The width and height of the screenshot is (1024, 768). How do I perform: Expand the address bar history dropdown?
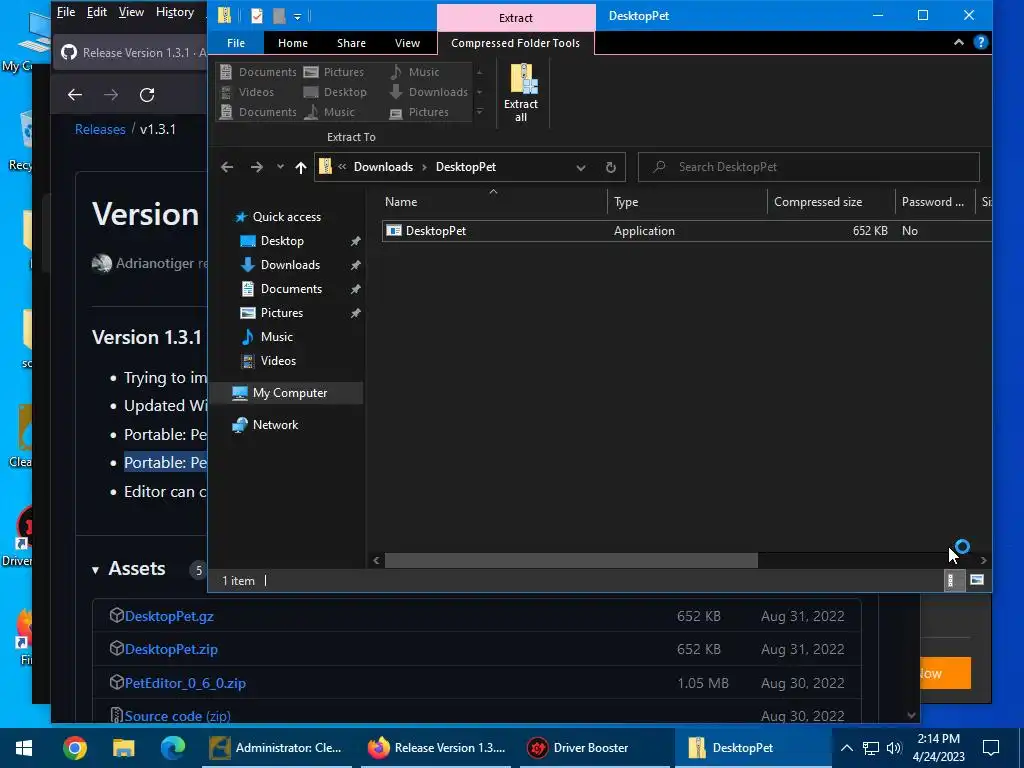581,167
